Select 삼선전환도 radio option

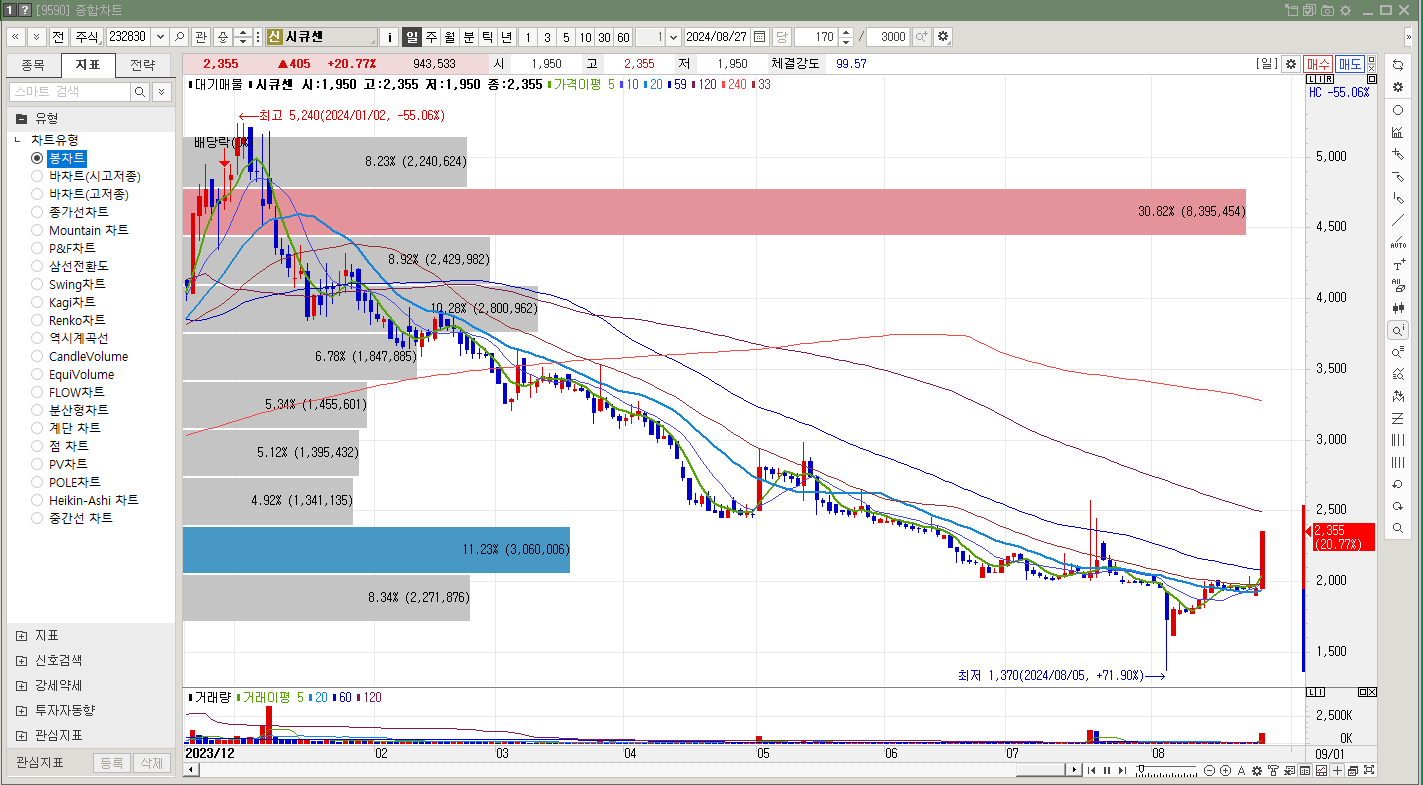(x=37, y=266)
